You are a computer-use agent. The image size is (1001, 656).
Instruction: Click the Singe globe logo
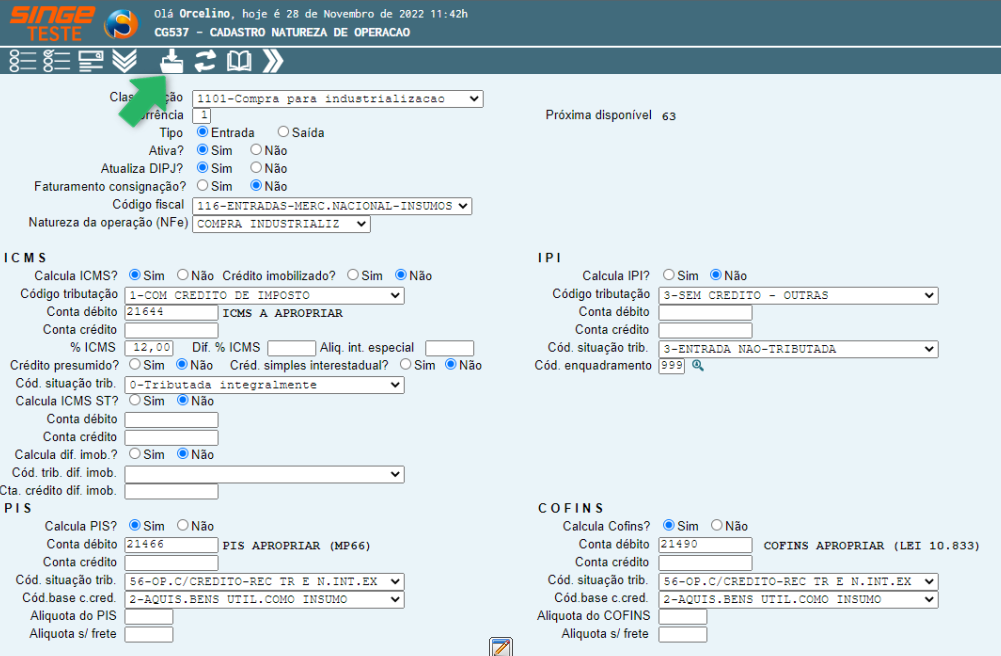coord(122,22)
